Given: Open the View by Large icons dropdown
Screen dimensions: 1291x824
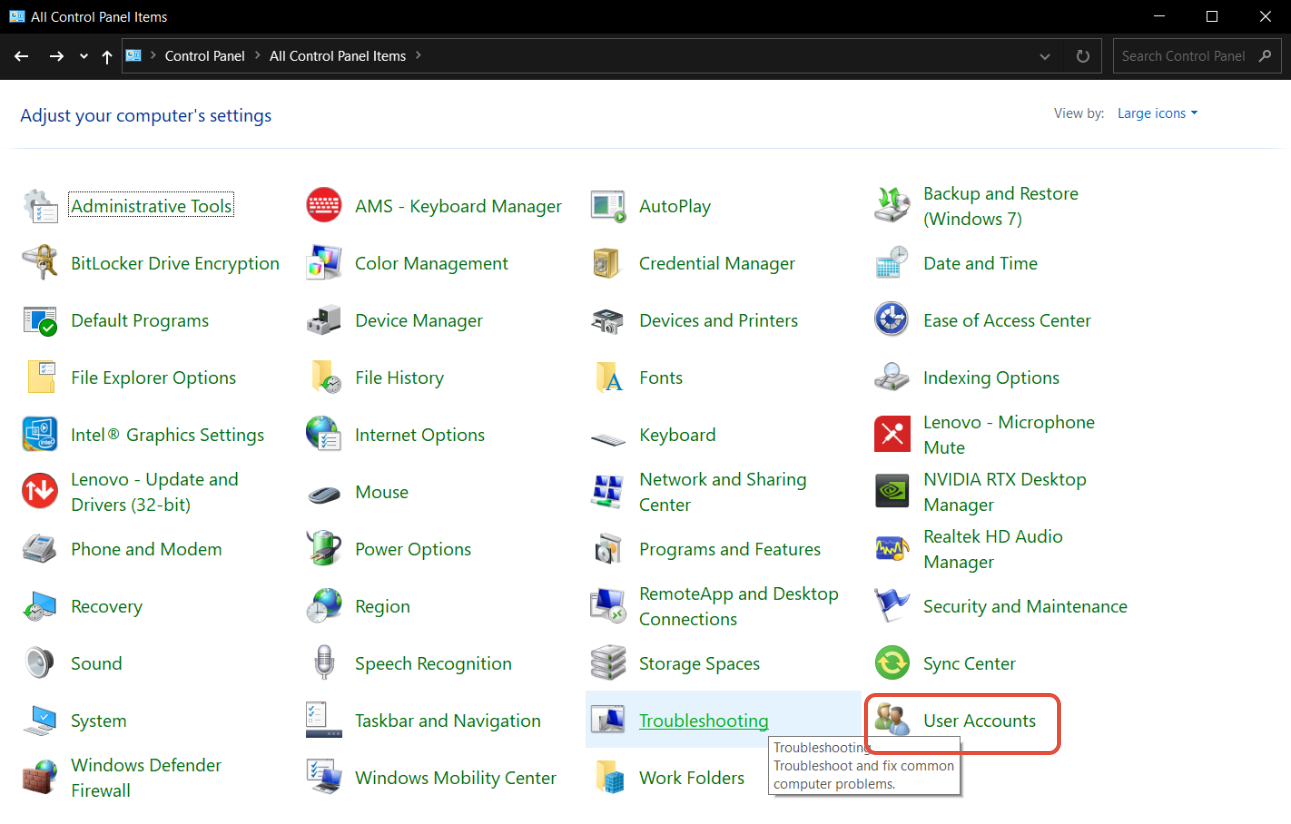Looking at the screenshot, I should pos(1157,113).
